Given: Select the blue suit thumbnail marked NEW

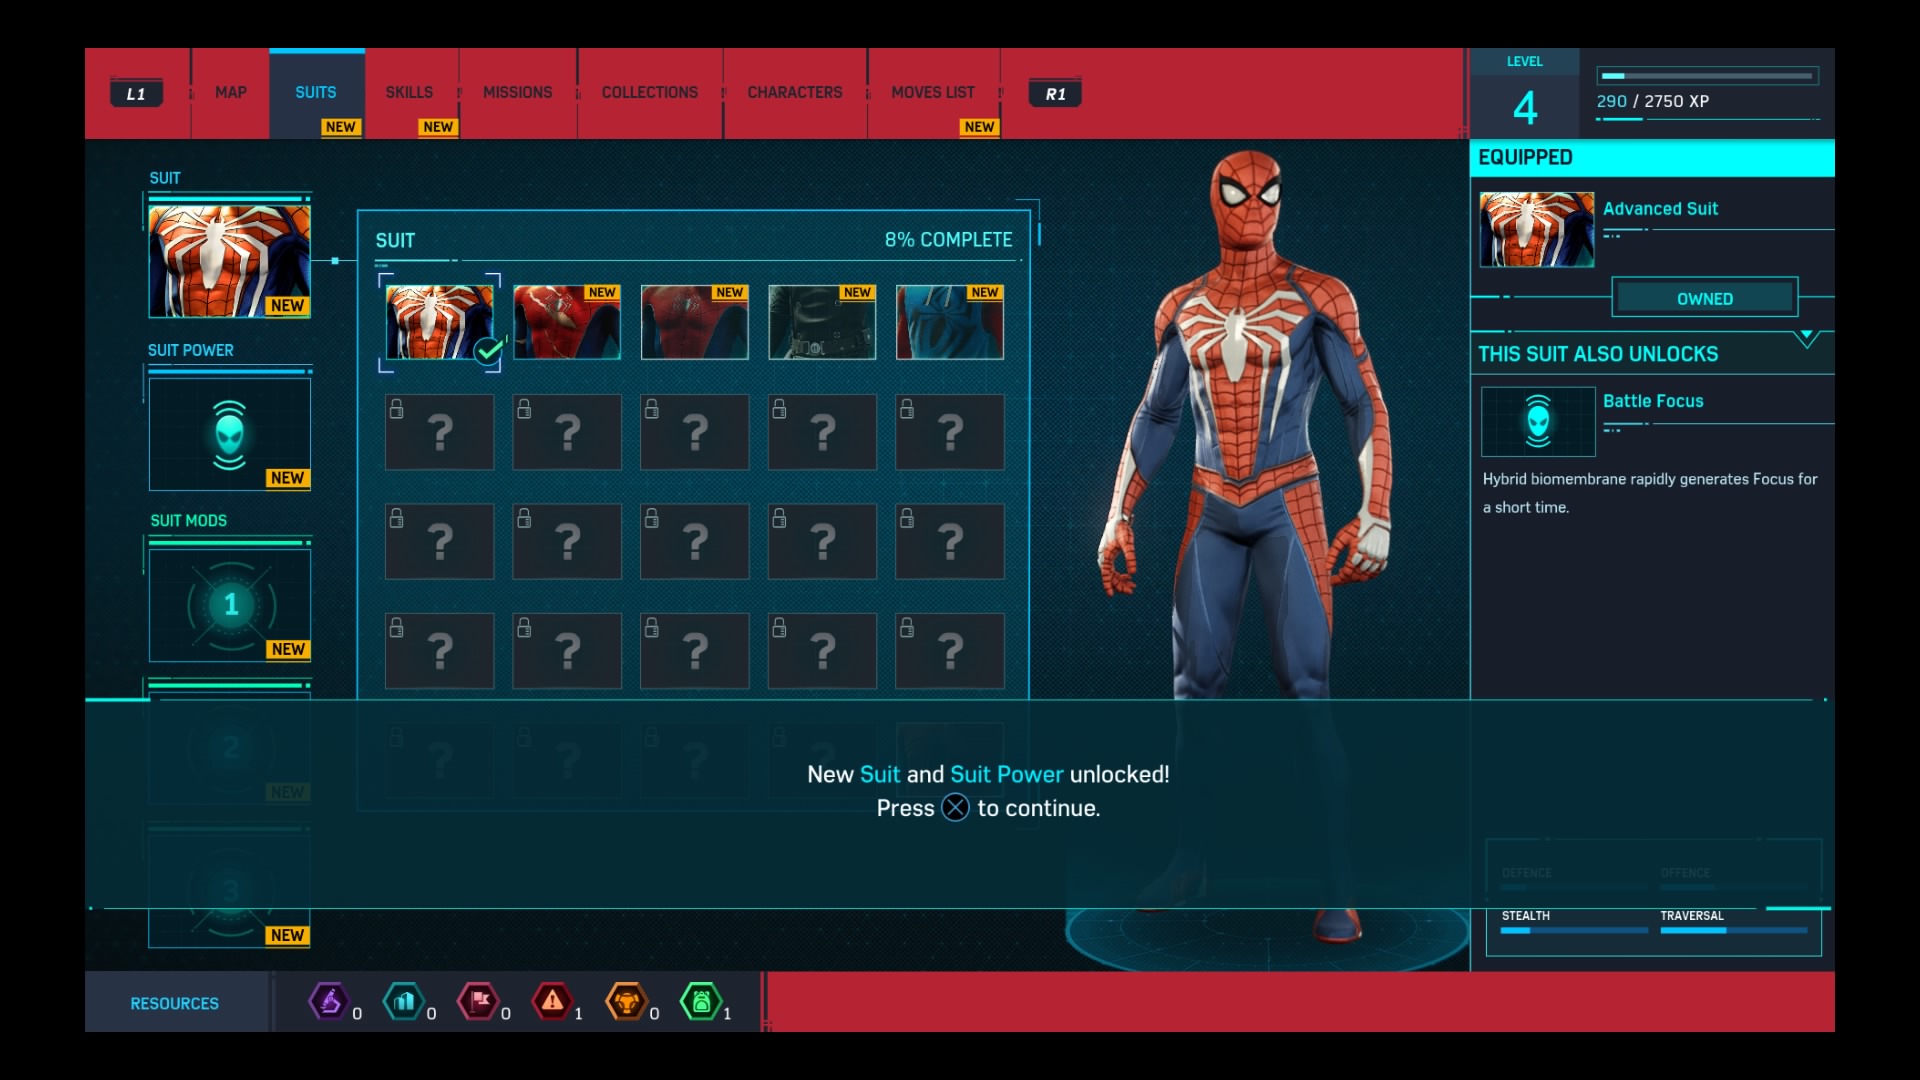Looking at the screenshot, I should coord(950,322).
